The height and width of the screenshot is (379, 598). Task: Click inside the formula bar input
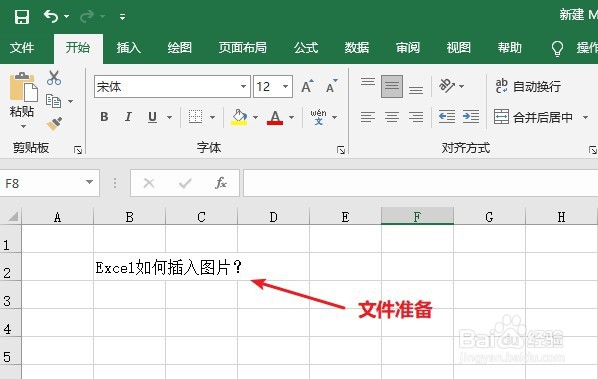coord(421,183)
